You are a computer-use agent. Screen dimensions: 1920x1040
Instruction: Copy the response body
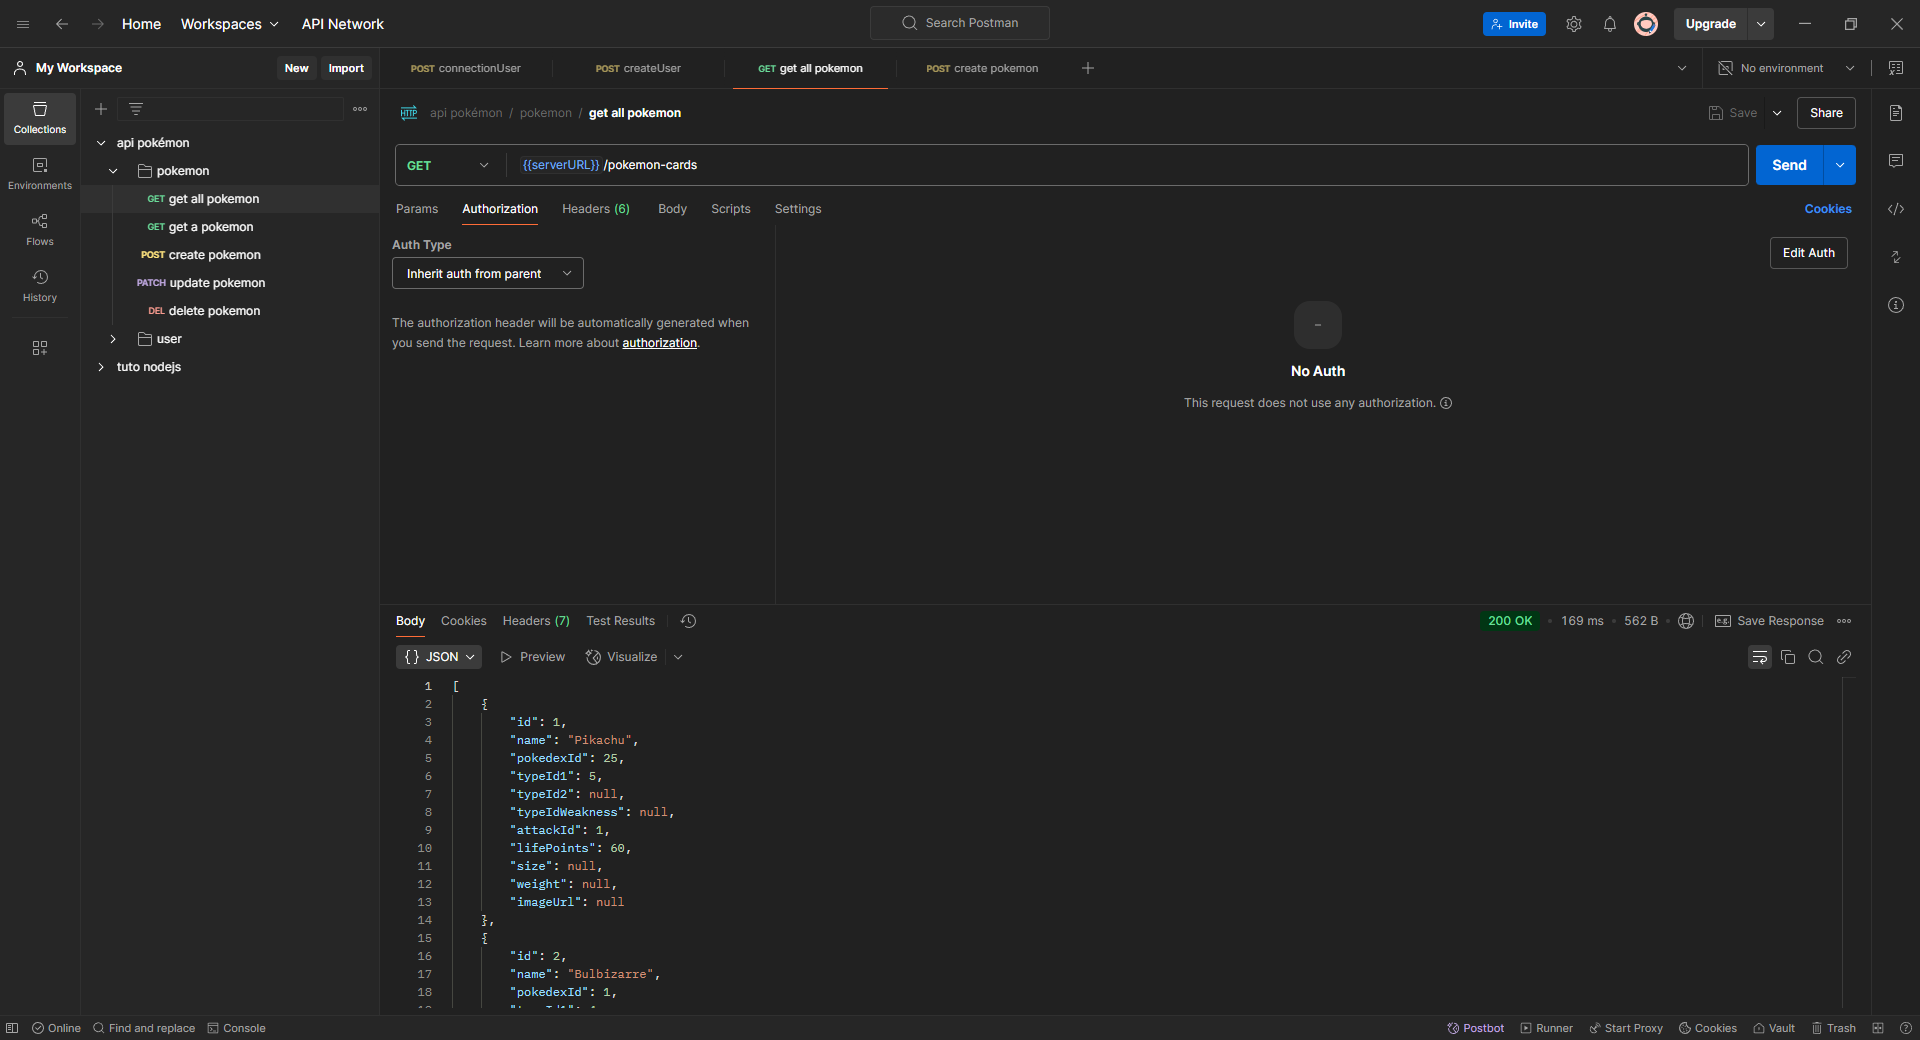coord(1788,657)
